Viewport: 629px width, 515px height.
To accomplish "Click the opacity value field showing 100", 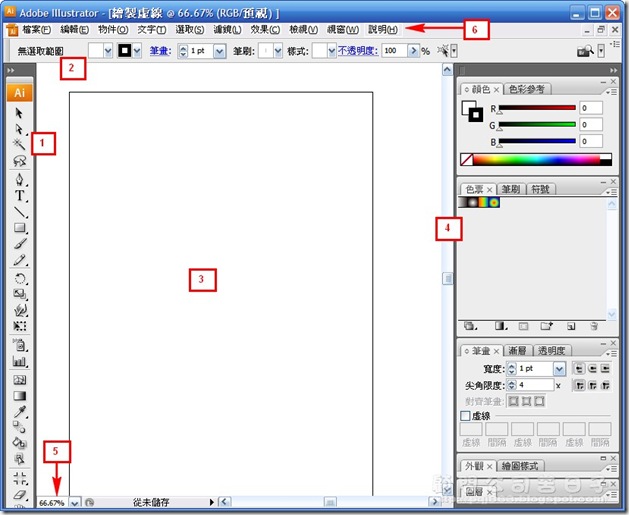I will [x=394, y=51].
